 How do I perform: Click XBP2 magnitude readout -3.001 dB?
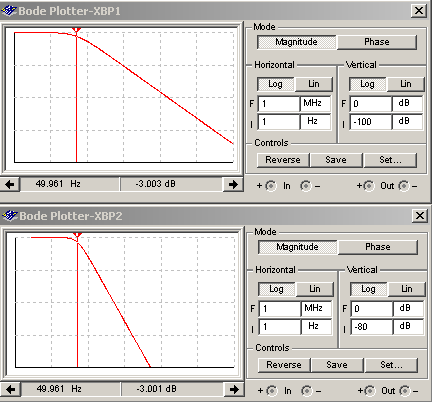coord(172,389)
